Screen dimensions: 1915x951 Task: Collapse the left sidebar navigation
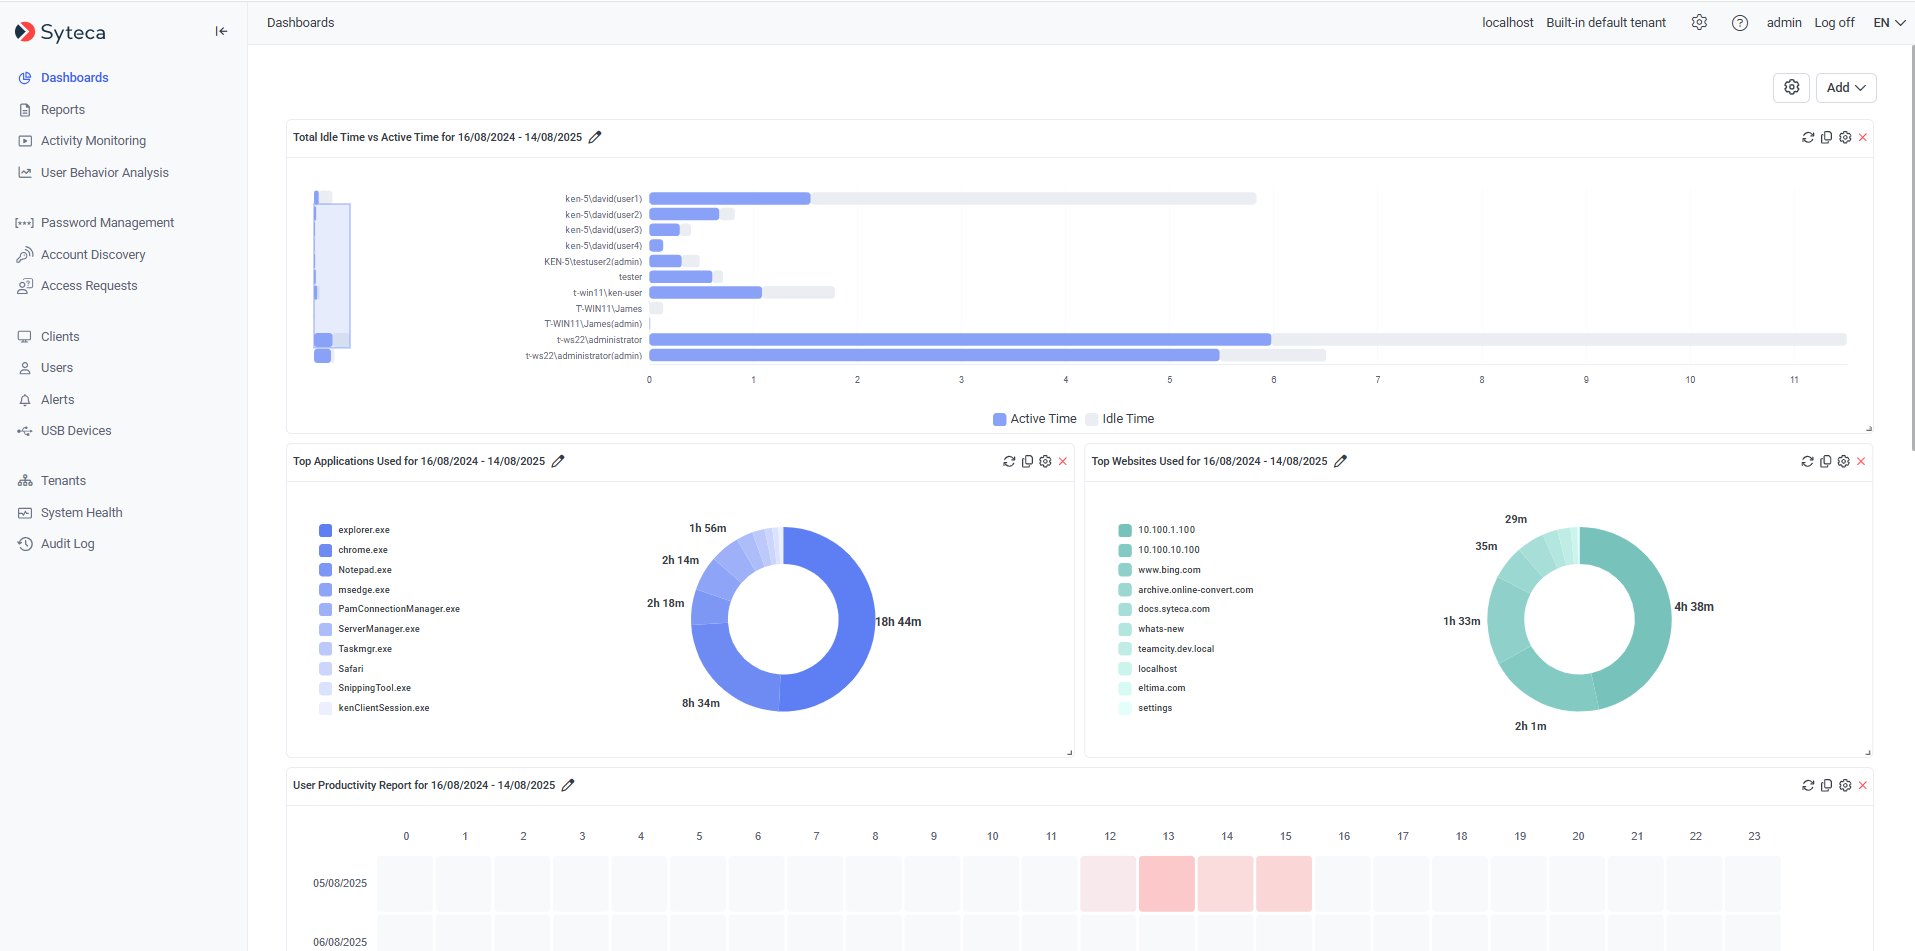click(221, 31)
